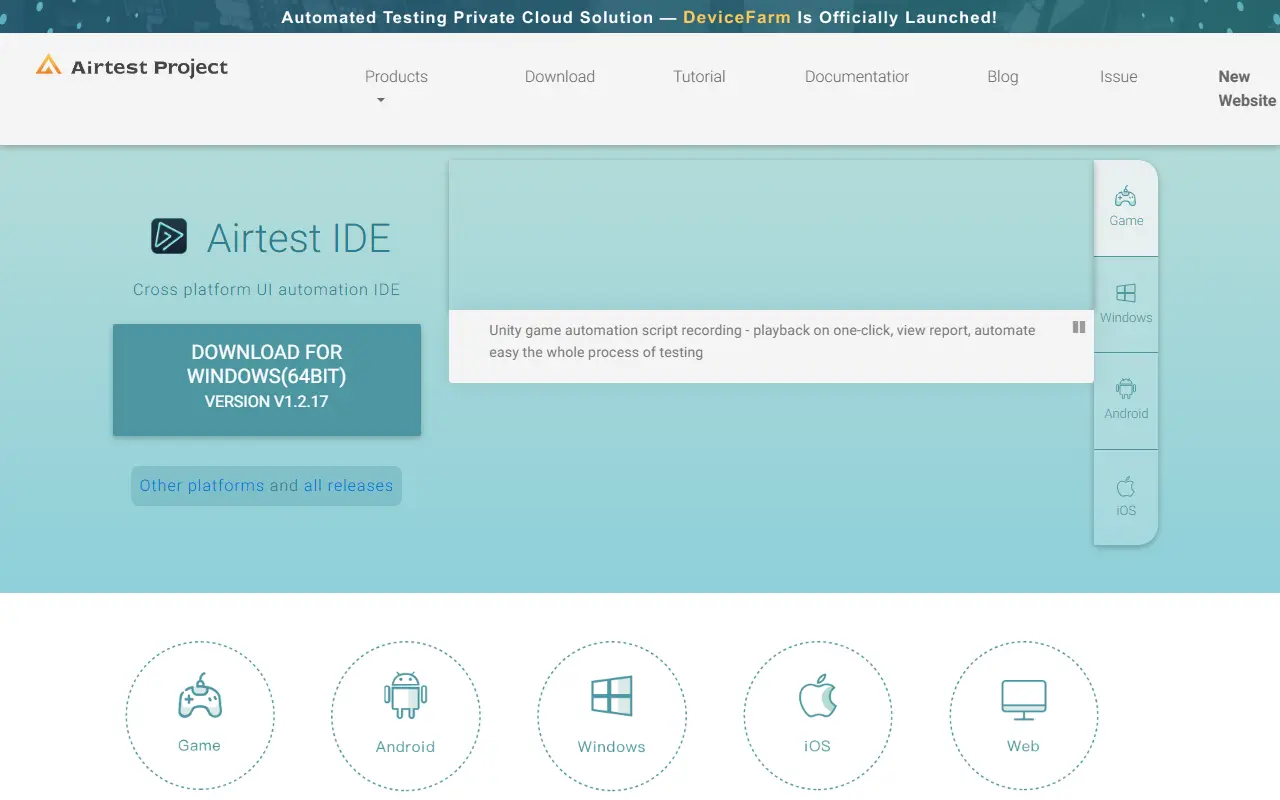Open the all releases link
This screenshot has width=1280, height=800.
(x=349, y=486)
